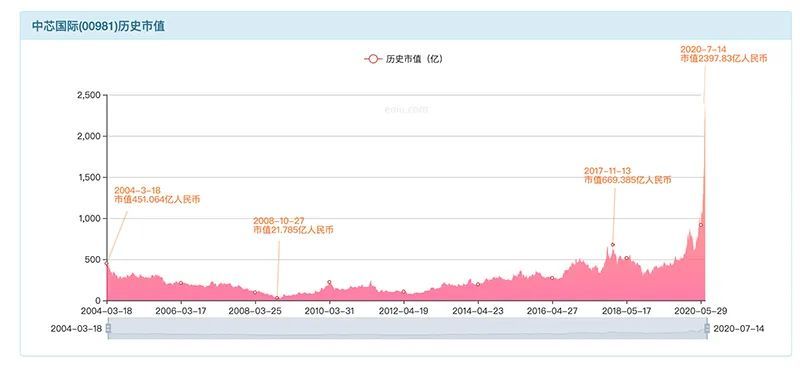Click the chart title 中芯国际(00981)历史市值
Viewport: 800px width, 368px height.
coord(98,27)
